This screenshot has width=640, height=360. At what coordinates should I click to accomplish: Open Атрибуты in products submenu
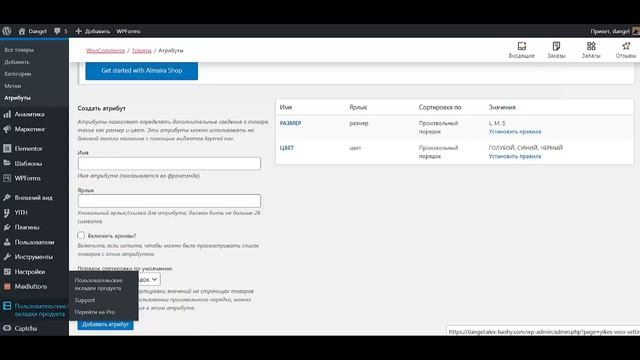[x=17, y=98]
